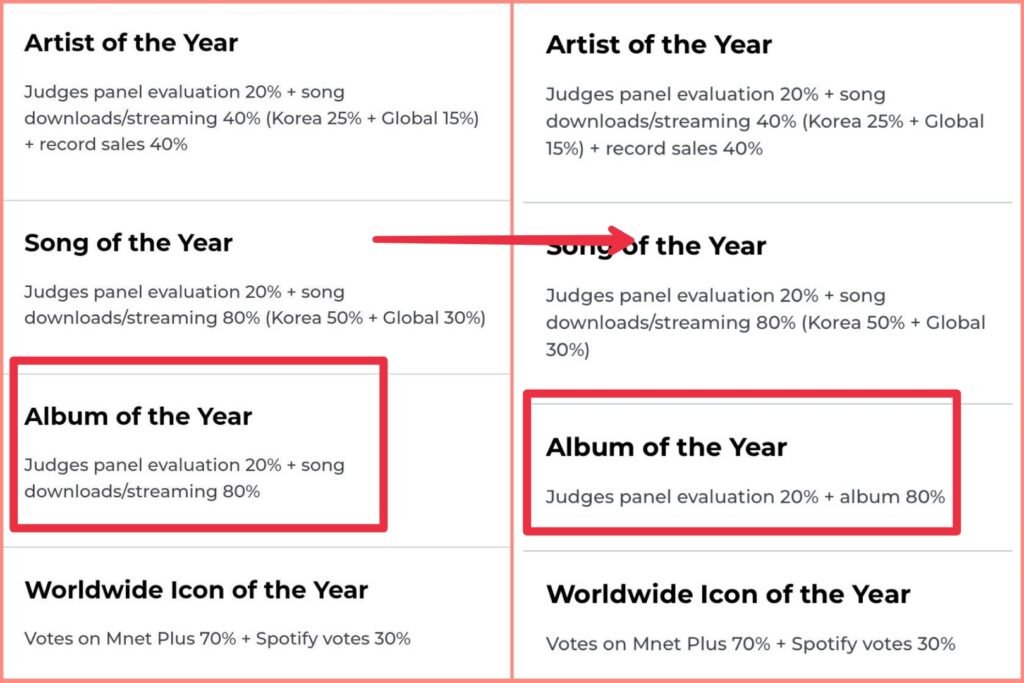Click left '+ record sales 40%' line

[x=106, y=144]
